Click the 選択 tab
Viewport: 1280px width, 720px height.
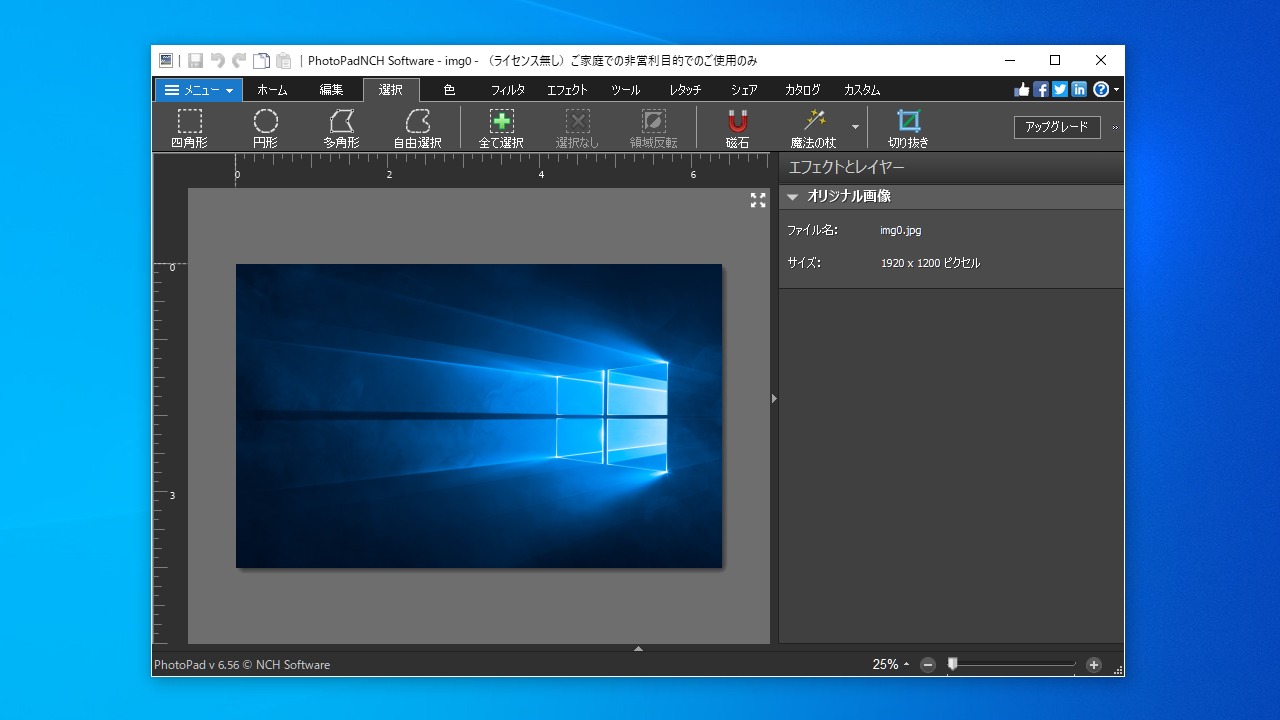[x=391, y=90]
